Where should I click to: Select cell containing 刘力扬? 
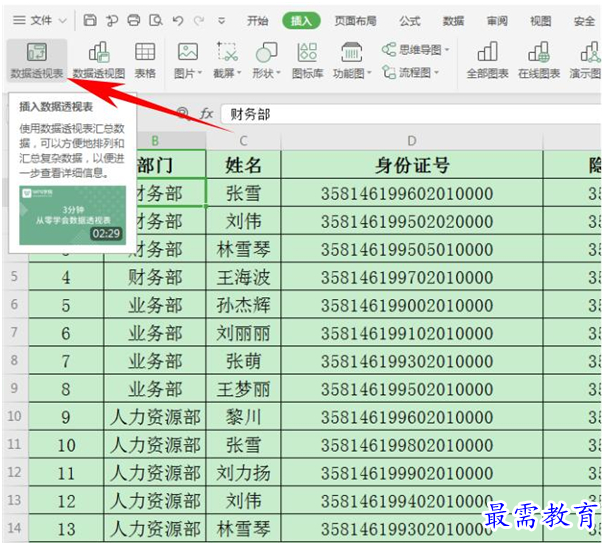243,472
